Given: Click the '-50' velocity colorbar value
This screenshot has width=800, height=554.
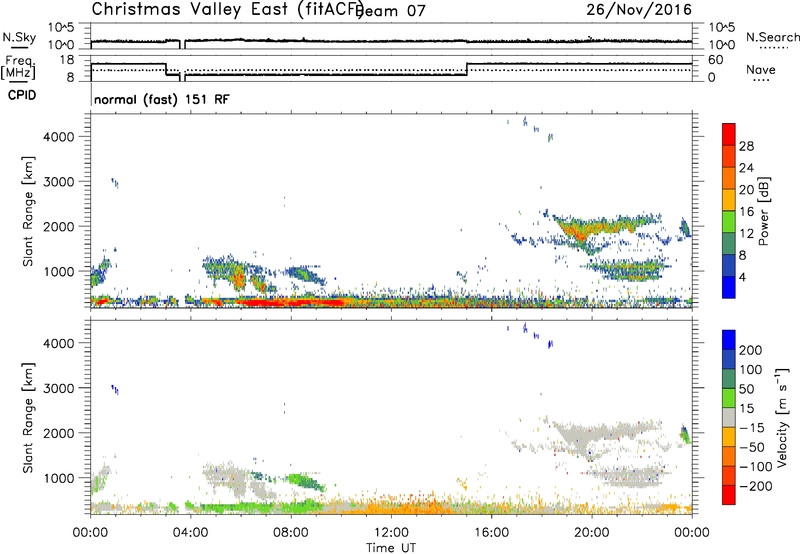Looking at the screenshot, I should pos(752,447).
